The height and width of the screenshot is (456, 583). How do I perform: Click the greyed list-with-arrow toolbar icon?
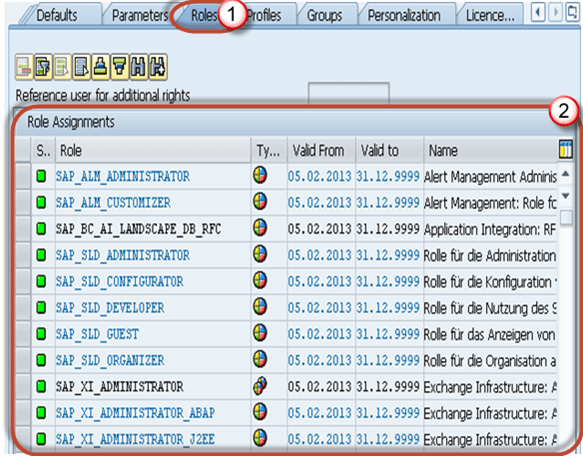(62, 67)
